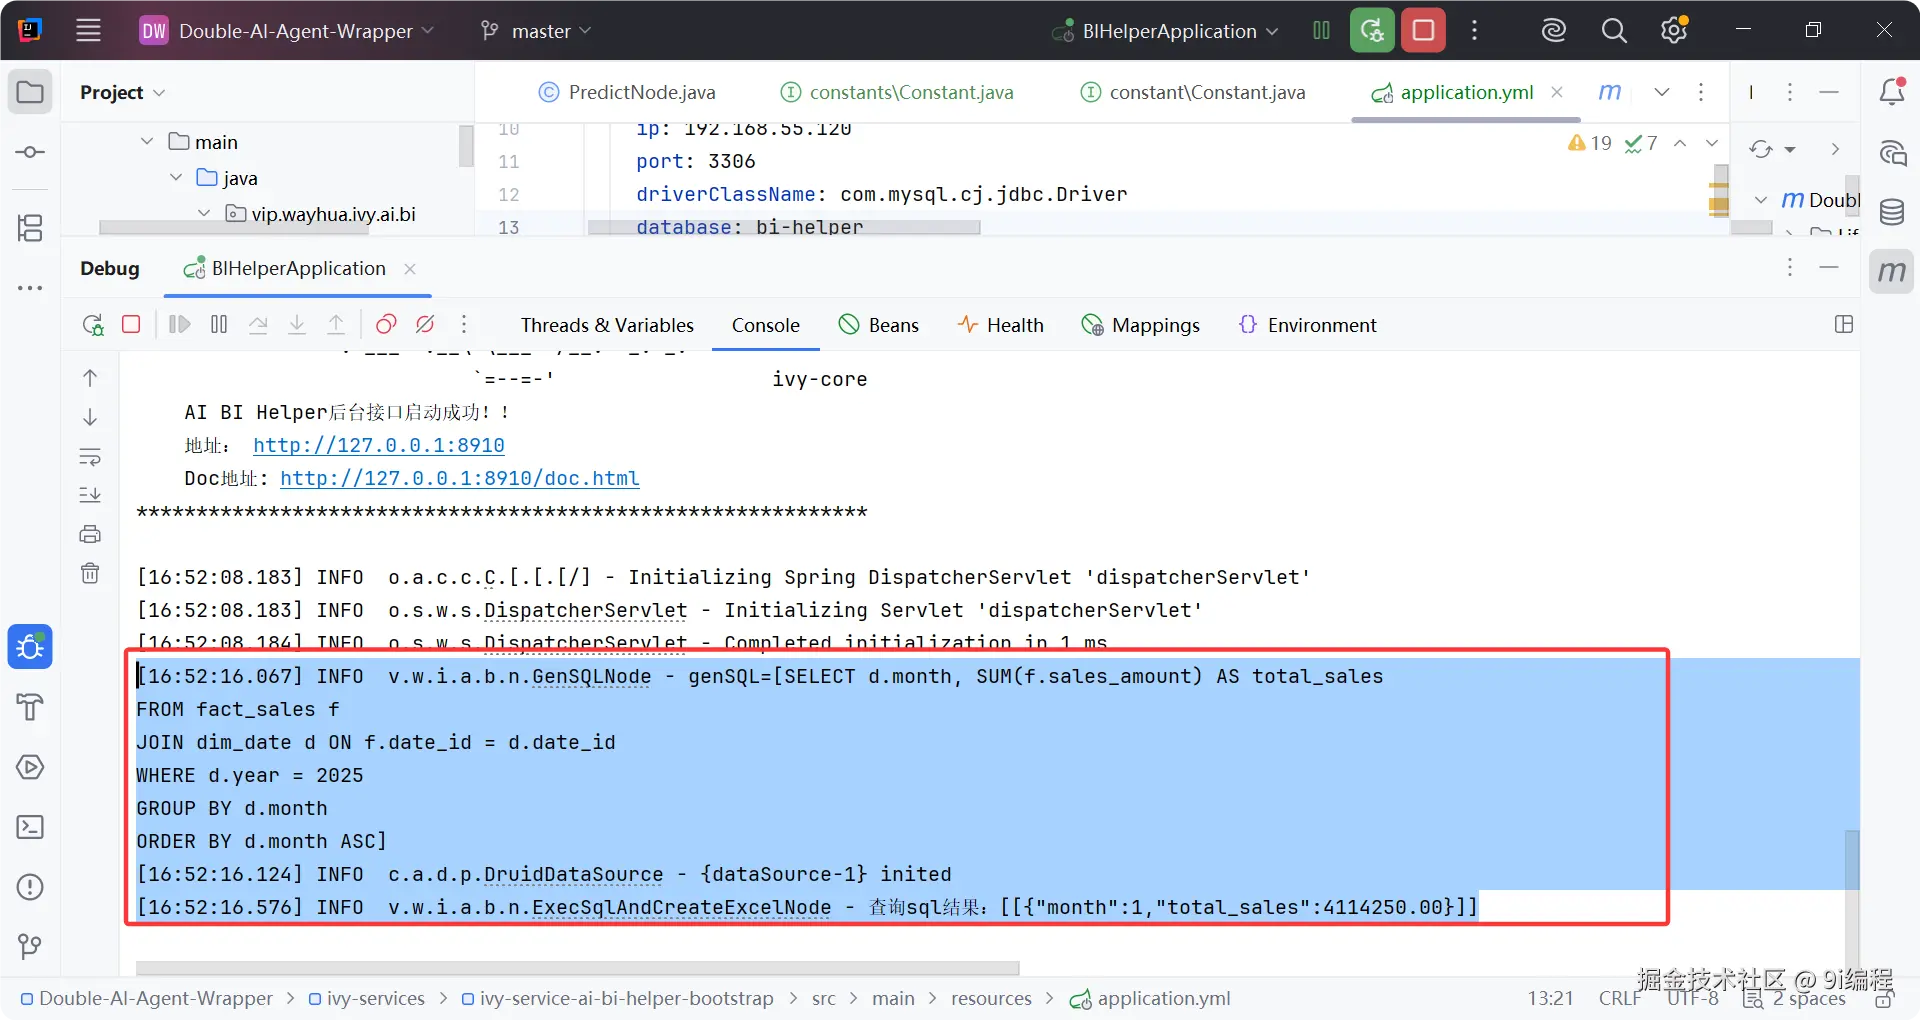Screen dimensions: 1920x1020
Task: Open the http://127.0.0.1:8910/doc.html link
Action: tap(460, 478)
